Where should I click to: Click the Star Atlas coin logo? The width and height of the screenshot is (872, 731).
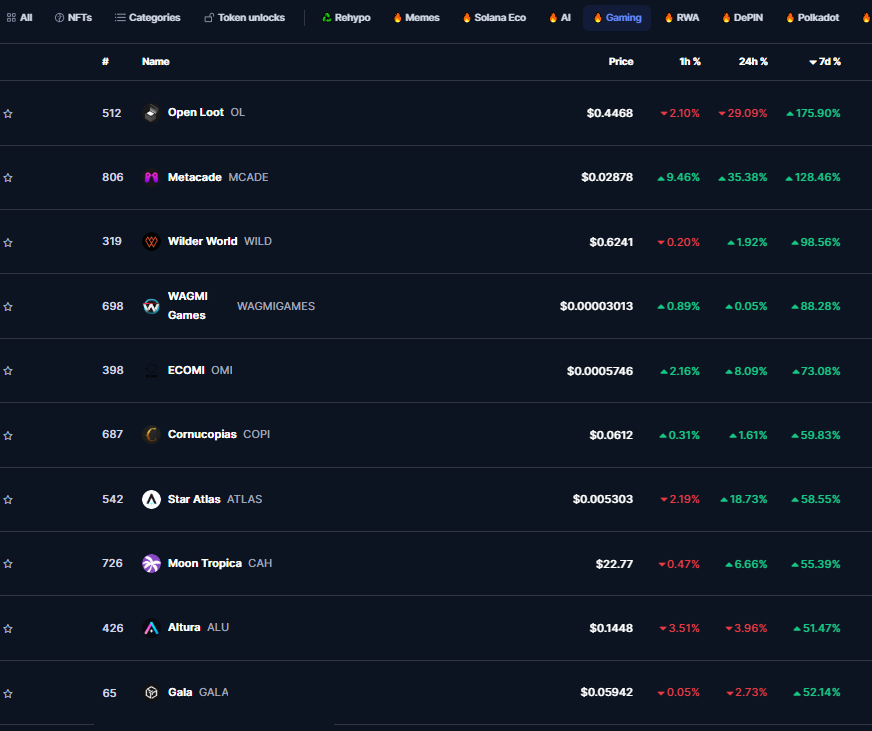click(151, 499)
